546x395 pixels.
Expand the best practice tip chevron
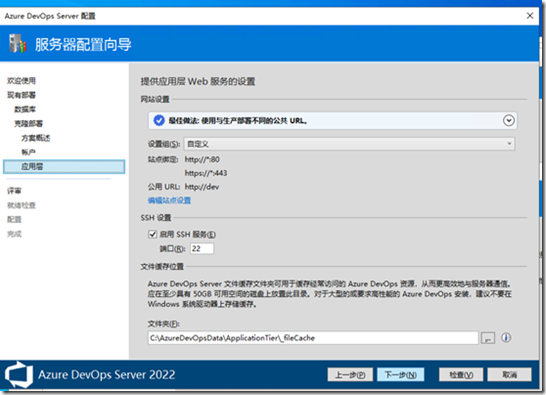pyautogui.click(x=509, y=121)
